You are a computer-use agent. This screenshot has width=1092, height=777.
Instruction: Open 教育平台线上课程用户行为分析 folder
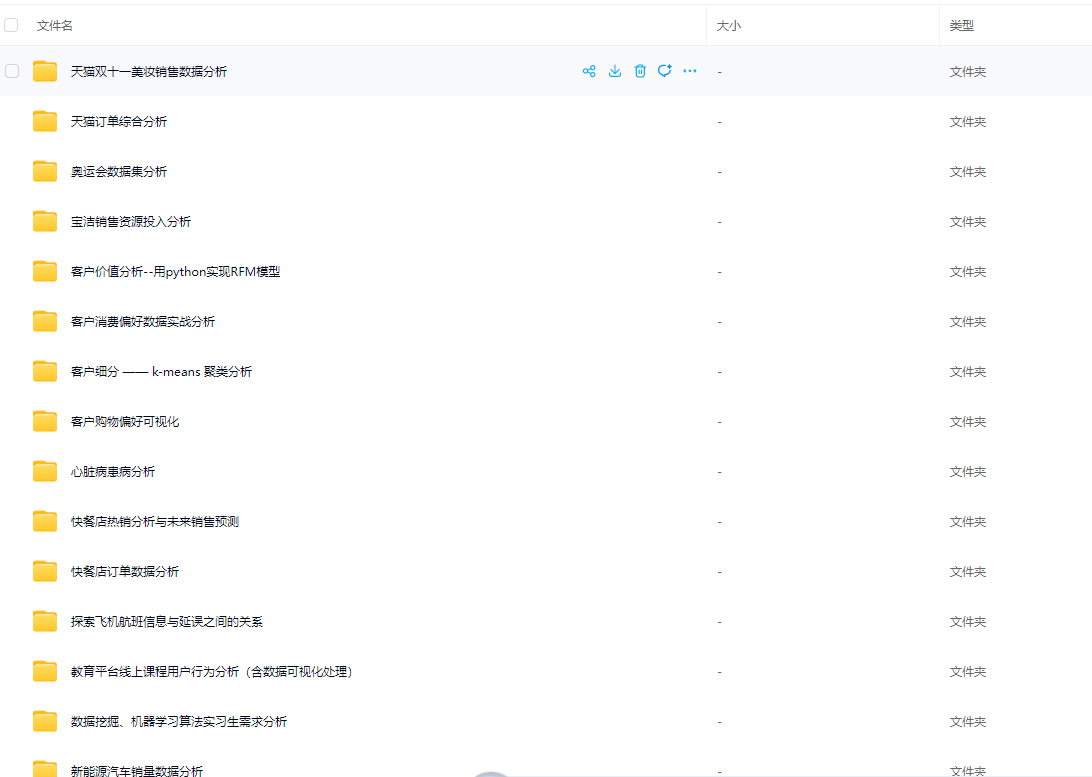[x=211, y=671]
